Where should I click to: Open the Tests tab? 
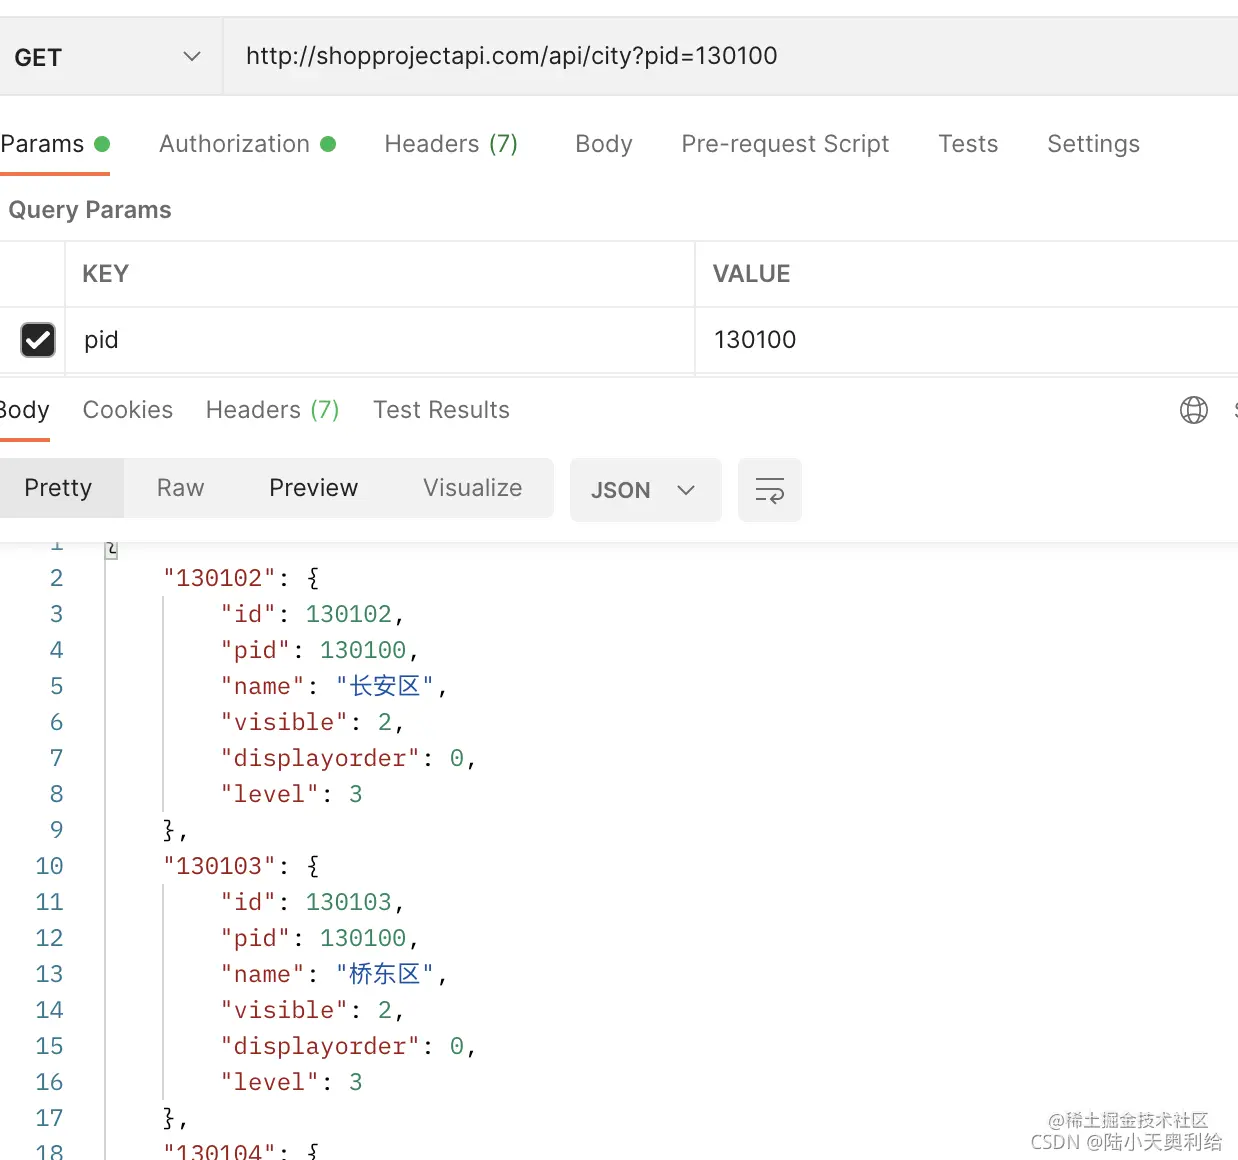tap(968, 144)
